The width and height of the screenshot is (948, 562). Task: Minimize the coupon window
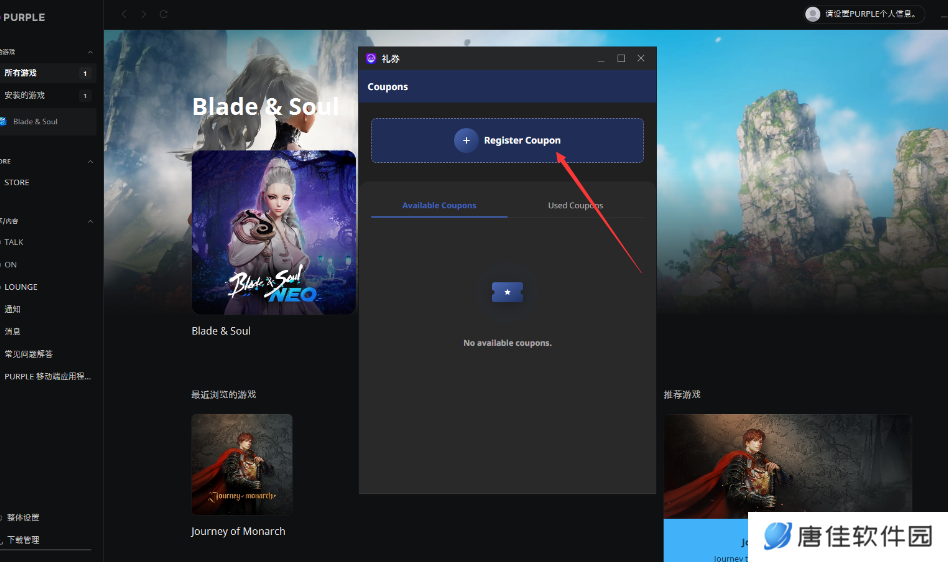[601, 59]
